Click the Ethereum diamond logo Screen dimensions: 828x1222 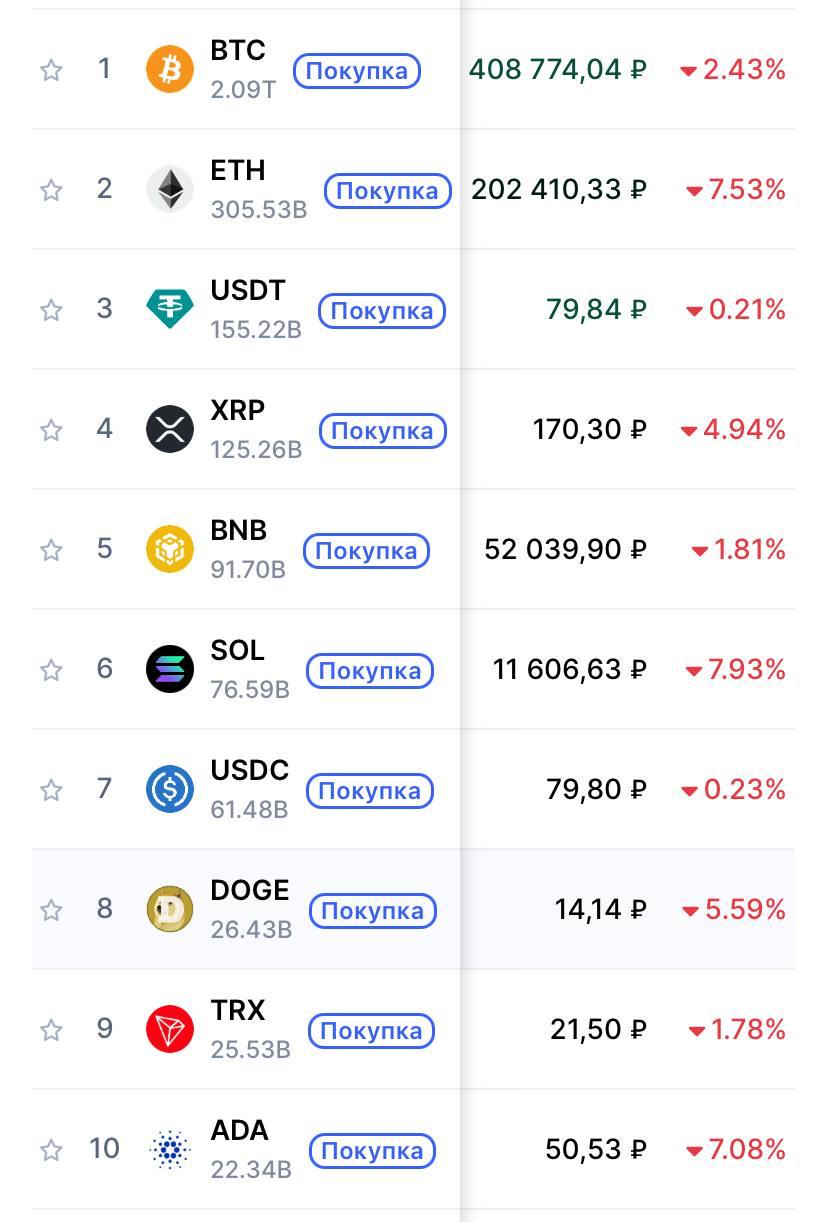pos(170,190)
